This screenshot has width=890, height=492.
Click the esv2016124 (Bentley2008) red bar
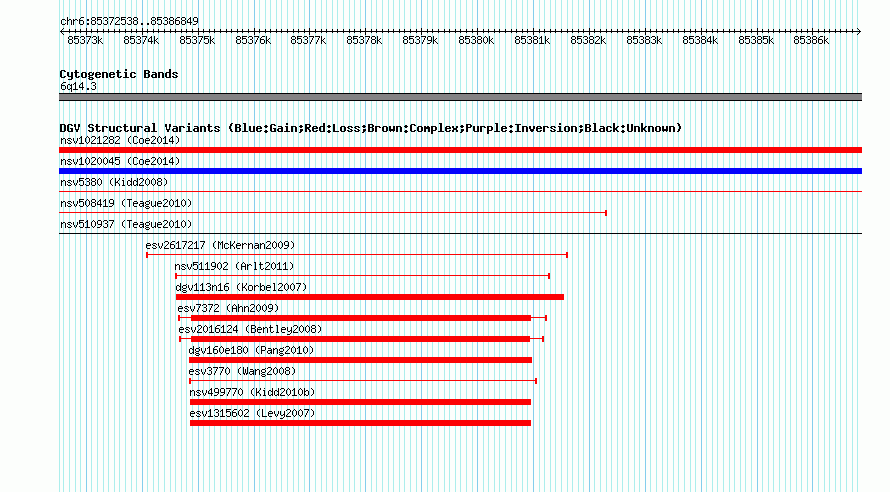360,339
